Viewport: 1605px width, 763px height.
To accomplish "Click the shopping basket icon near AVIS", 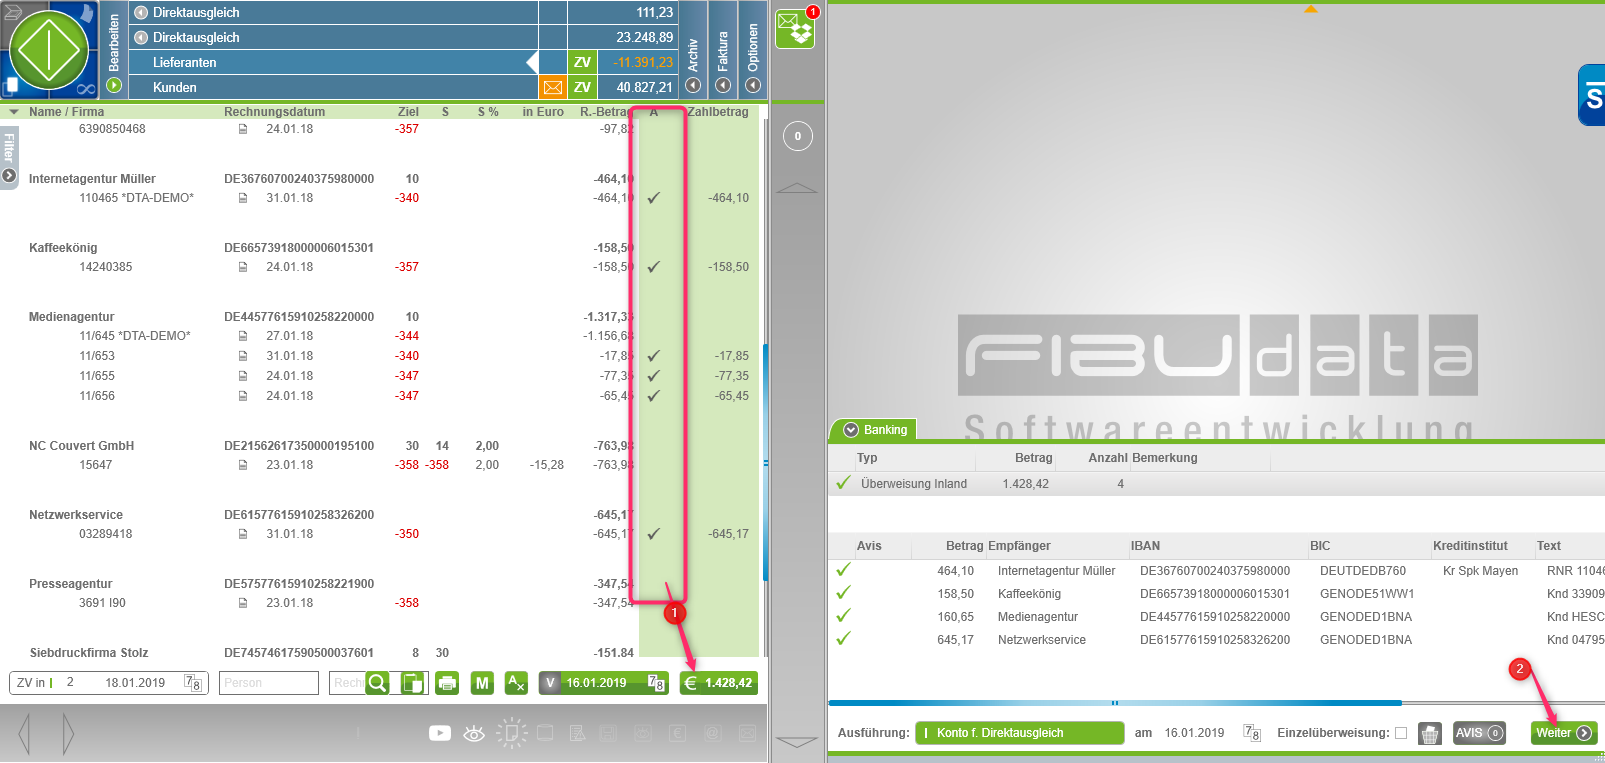I will [x=1430, y=733].
